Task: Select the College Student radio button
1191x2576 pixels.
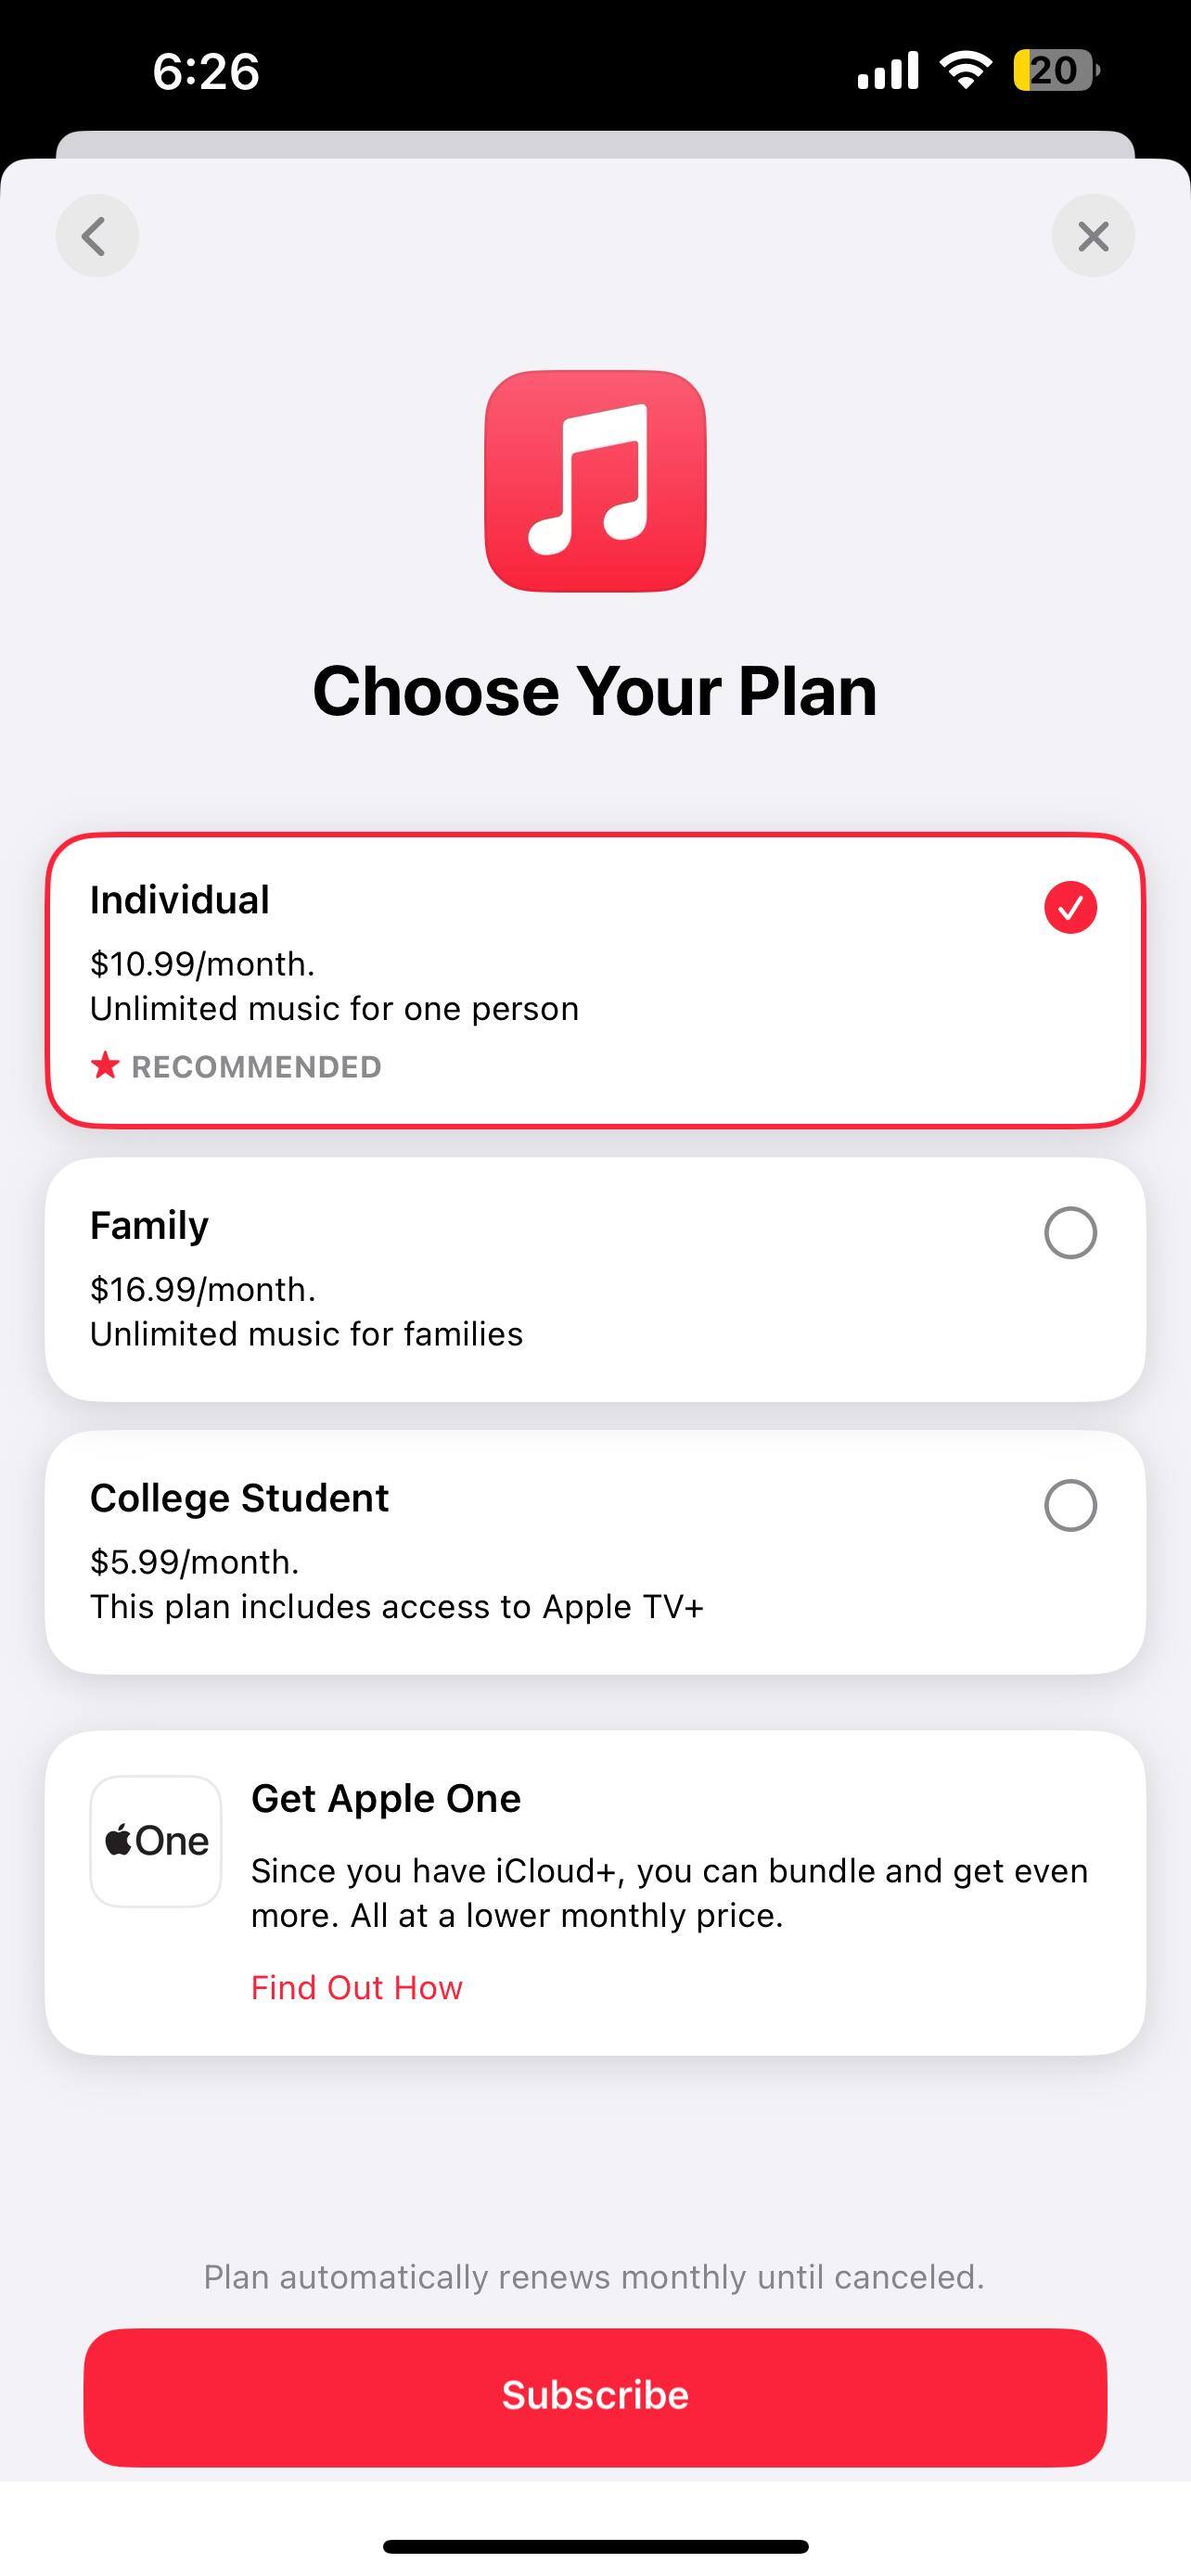Action: 1070,1505
